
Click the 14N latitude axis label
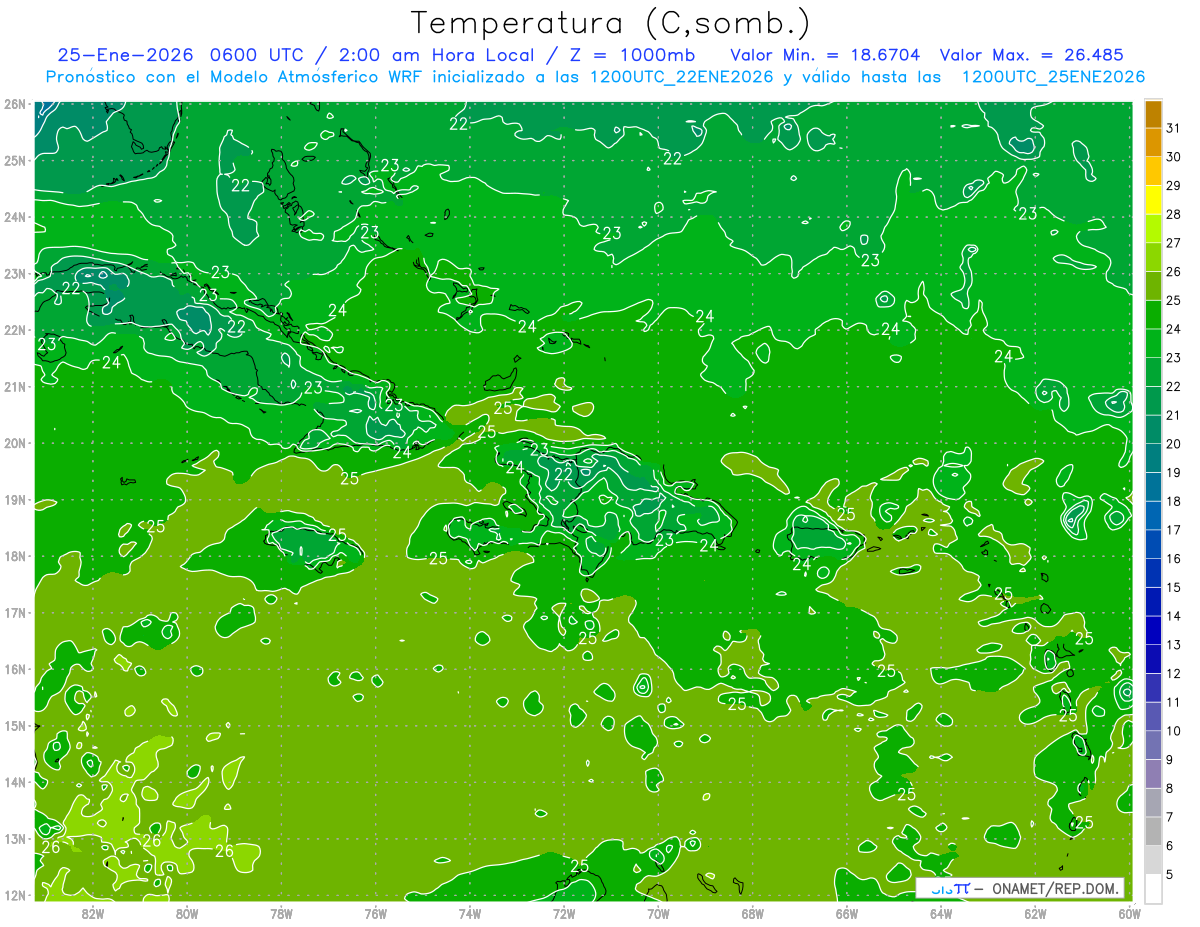(15, 782)
